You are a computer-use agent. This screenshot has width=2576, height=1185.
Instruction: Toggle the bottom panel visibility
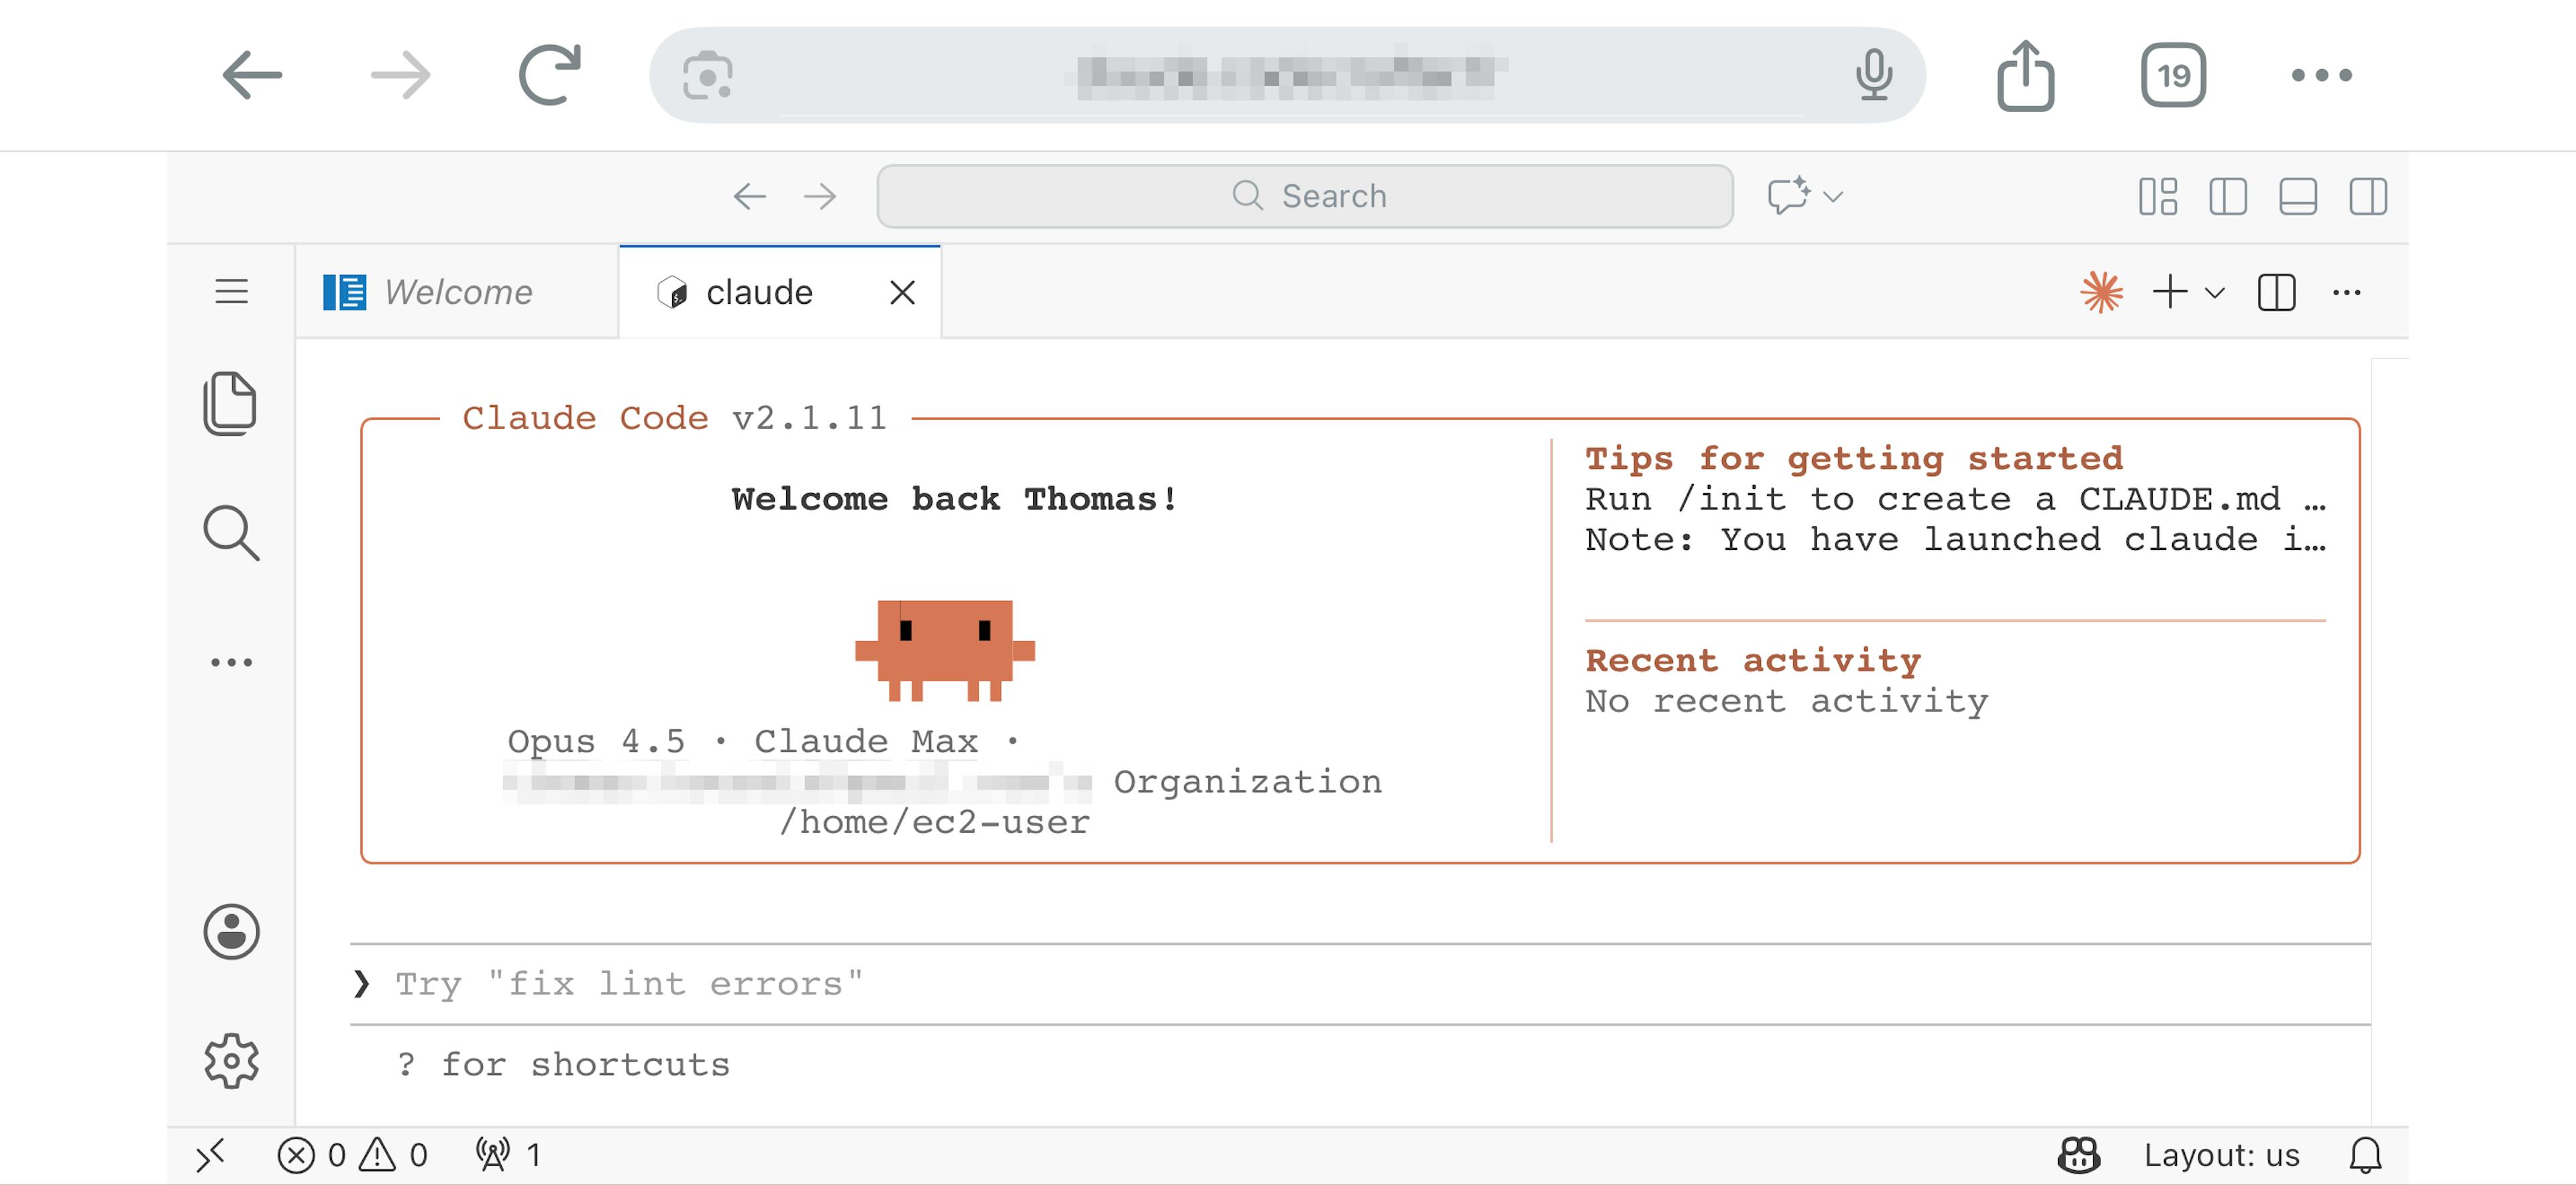tap(2297, 197)
